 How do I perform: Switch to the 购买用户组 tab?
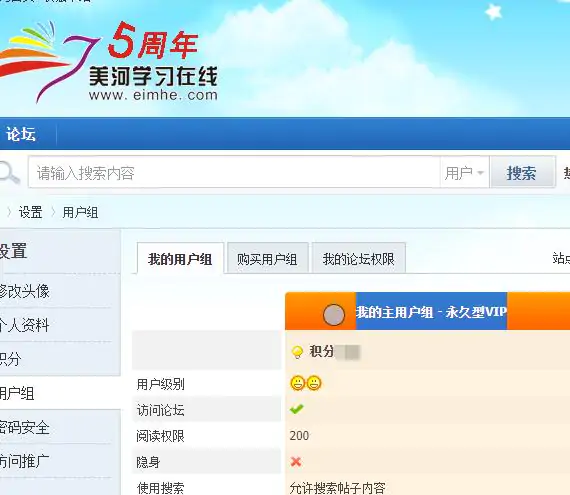[268, 259]
